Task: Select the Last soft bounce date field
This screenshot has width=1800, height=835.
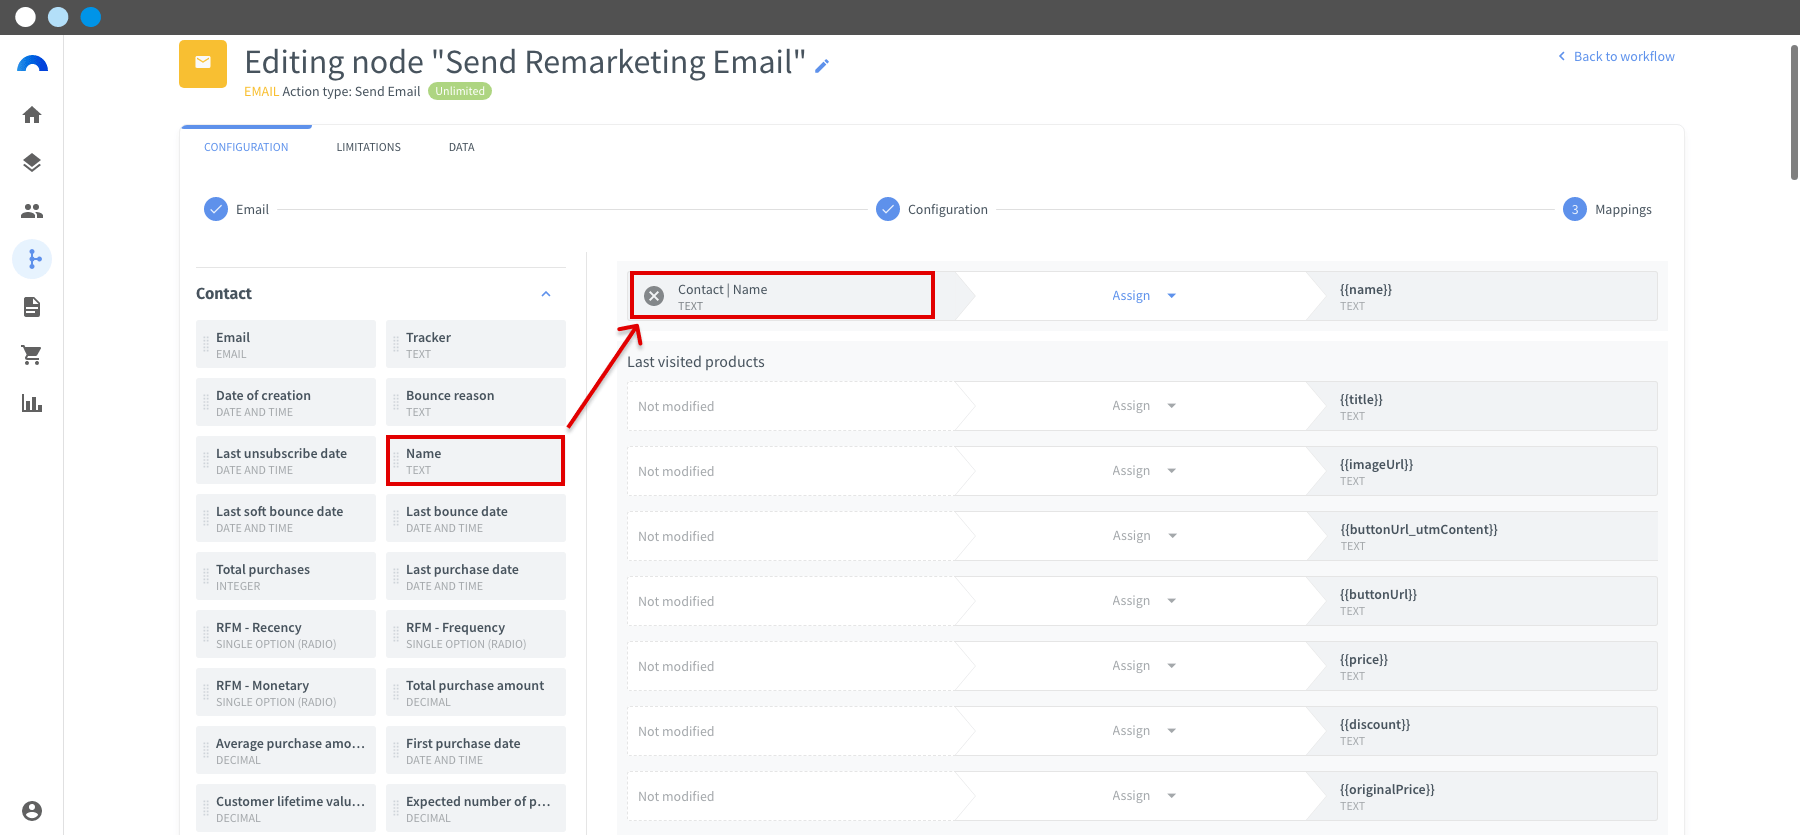Action: tap(286, 518)
